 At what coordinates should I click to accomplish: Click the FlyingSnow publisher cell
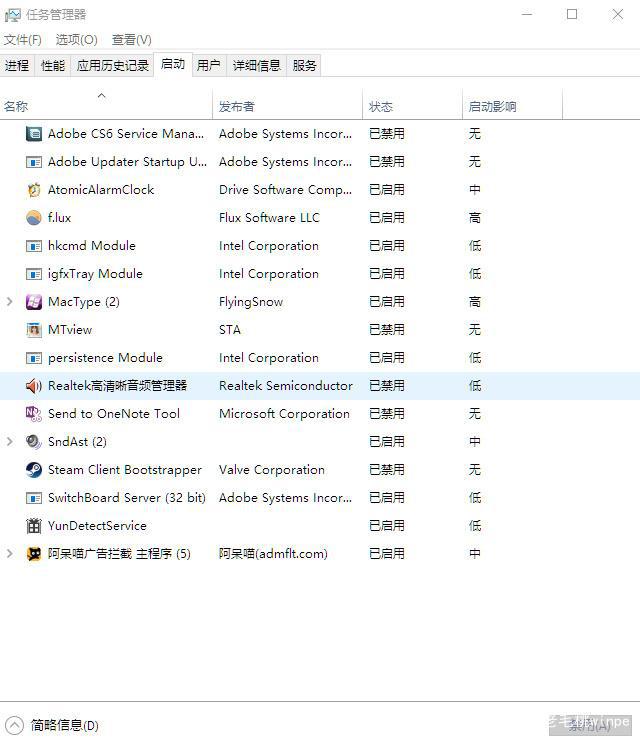coord(251,302)
